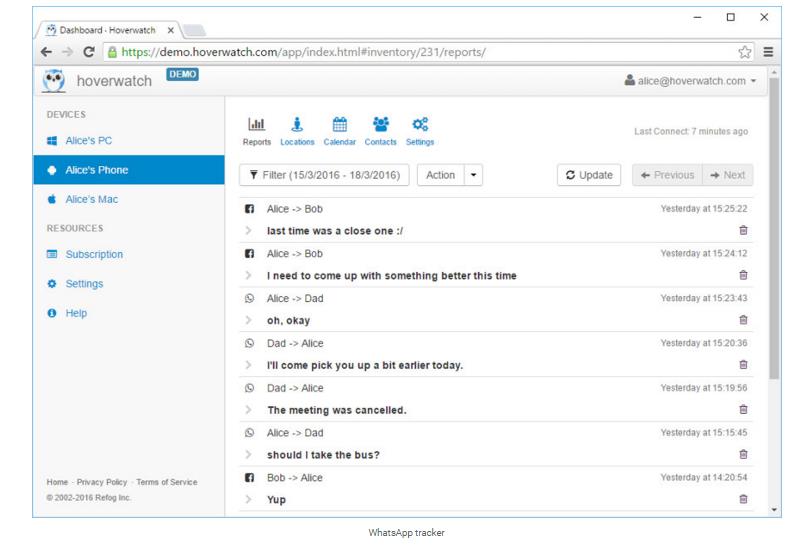Close the Dashboard - Hoverwatch tab
The height and width of the screenshot is (549, 810).
point(170,30)
